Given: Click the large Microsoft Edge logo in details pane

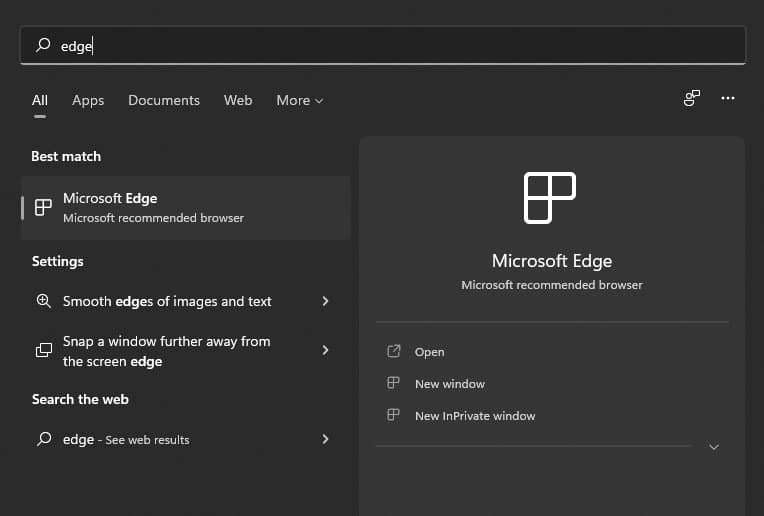Looking at the screenshot, I should click(550, 197).
